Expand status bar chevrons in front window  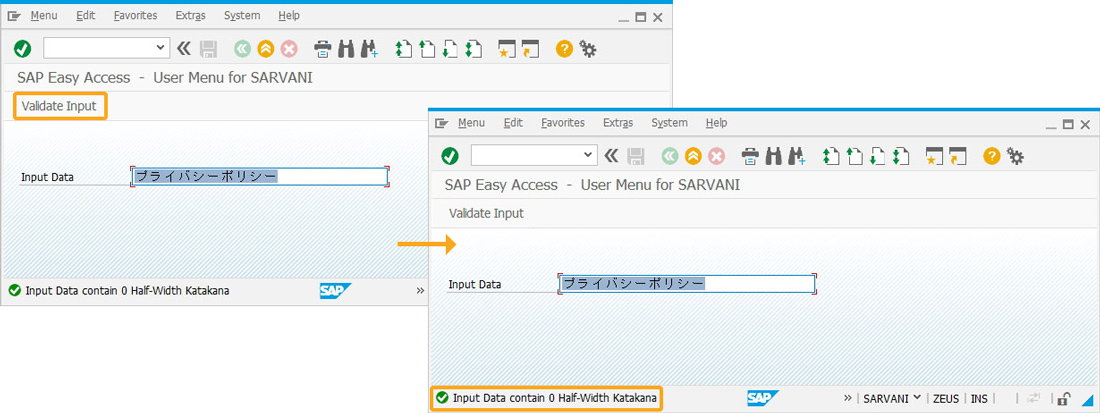pos(848,398)
